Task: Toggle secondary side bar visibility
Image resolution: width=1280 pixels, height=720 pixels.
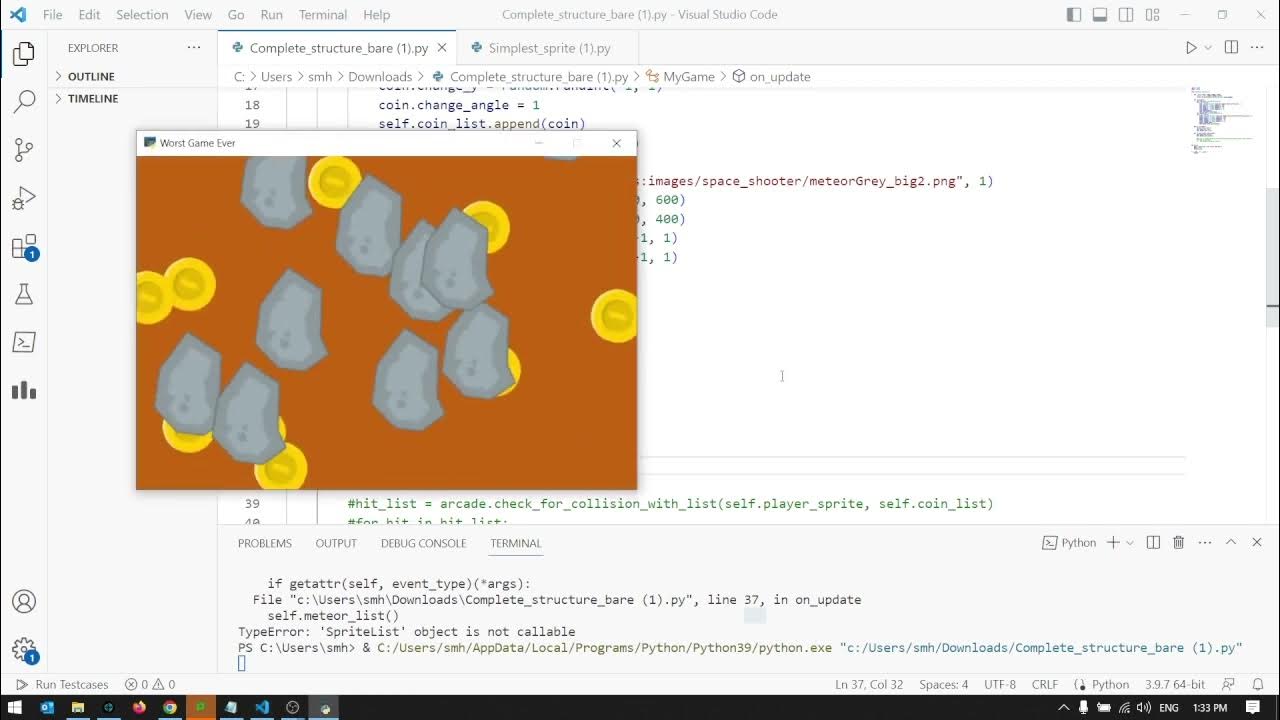Action: click(x=1126, y=15)
